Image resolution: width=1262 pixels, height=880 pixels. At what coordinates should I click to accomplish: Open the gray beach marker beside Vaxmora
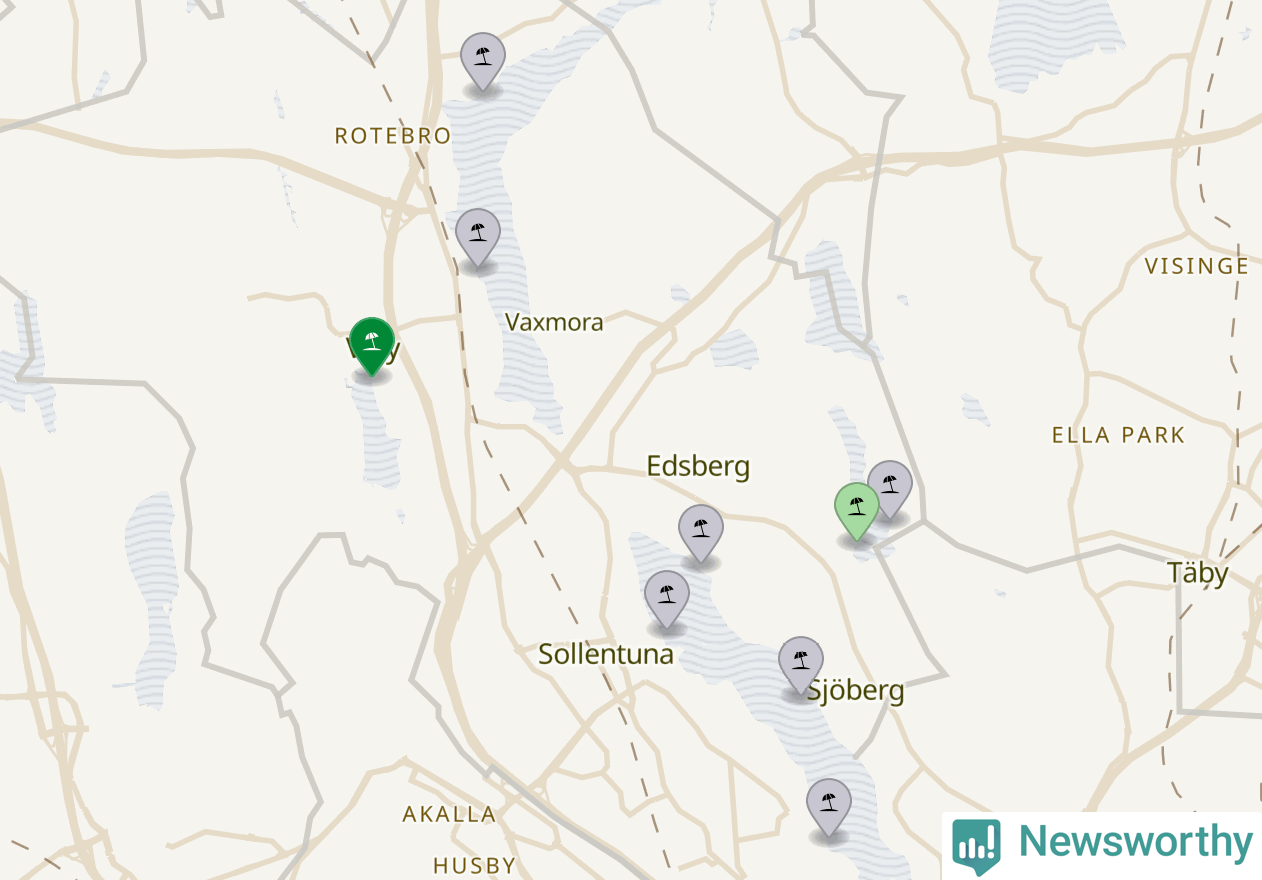point(478,238)
